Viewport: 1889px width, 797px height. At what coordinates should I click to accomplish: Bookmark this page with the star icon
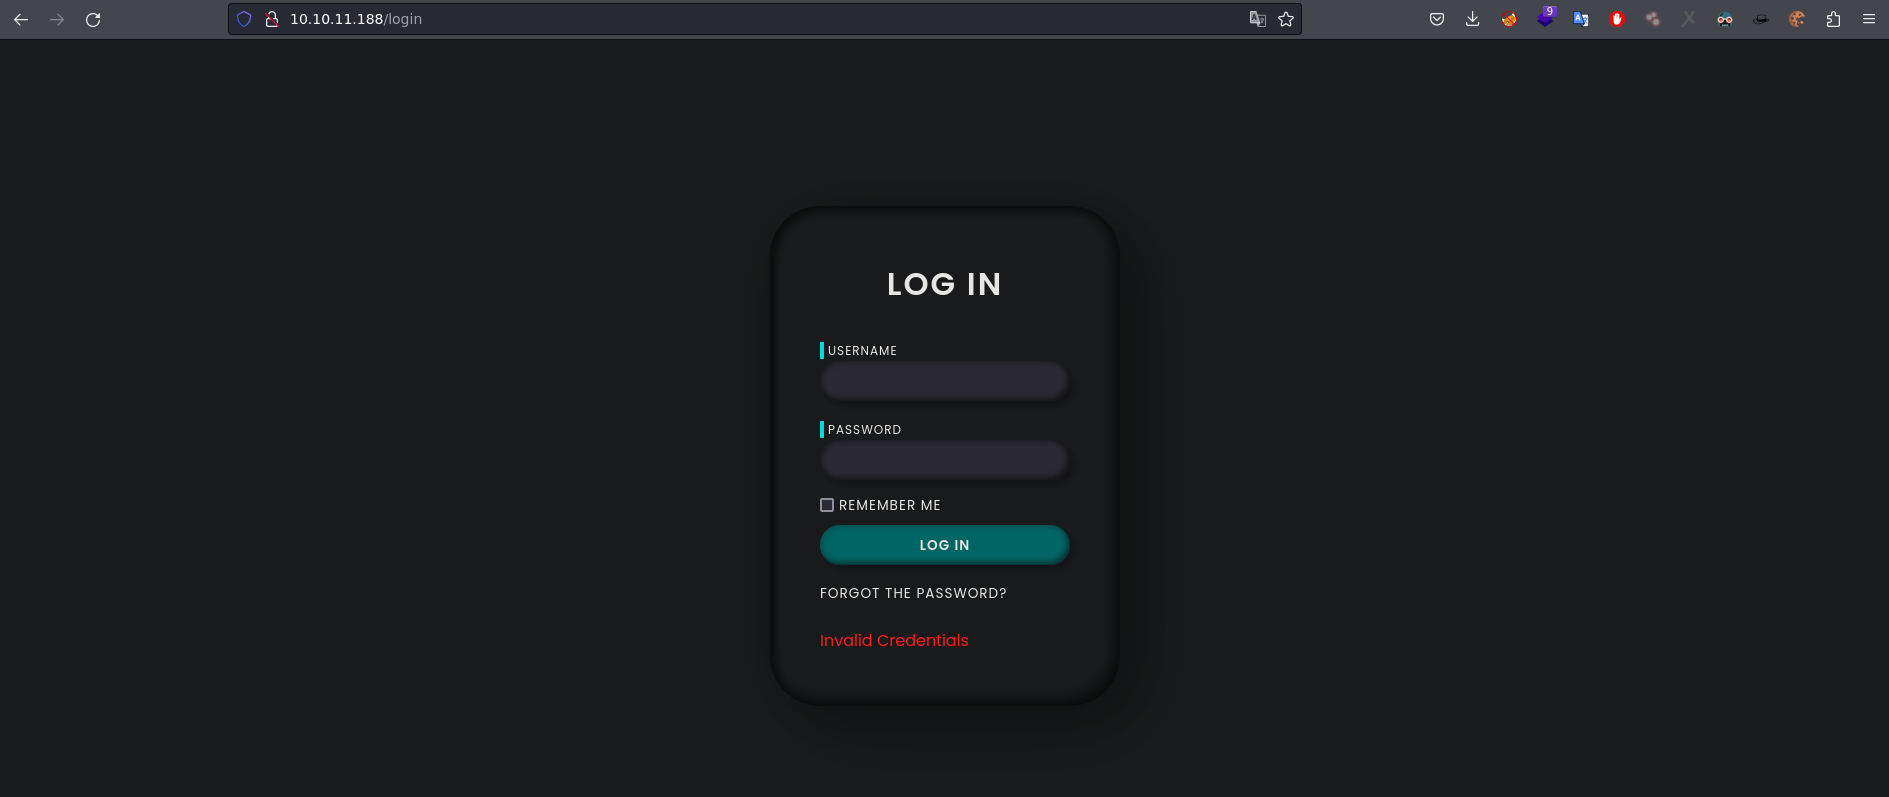(1286, 19)
